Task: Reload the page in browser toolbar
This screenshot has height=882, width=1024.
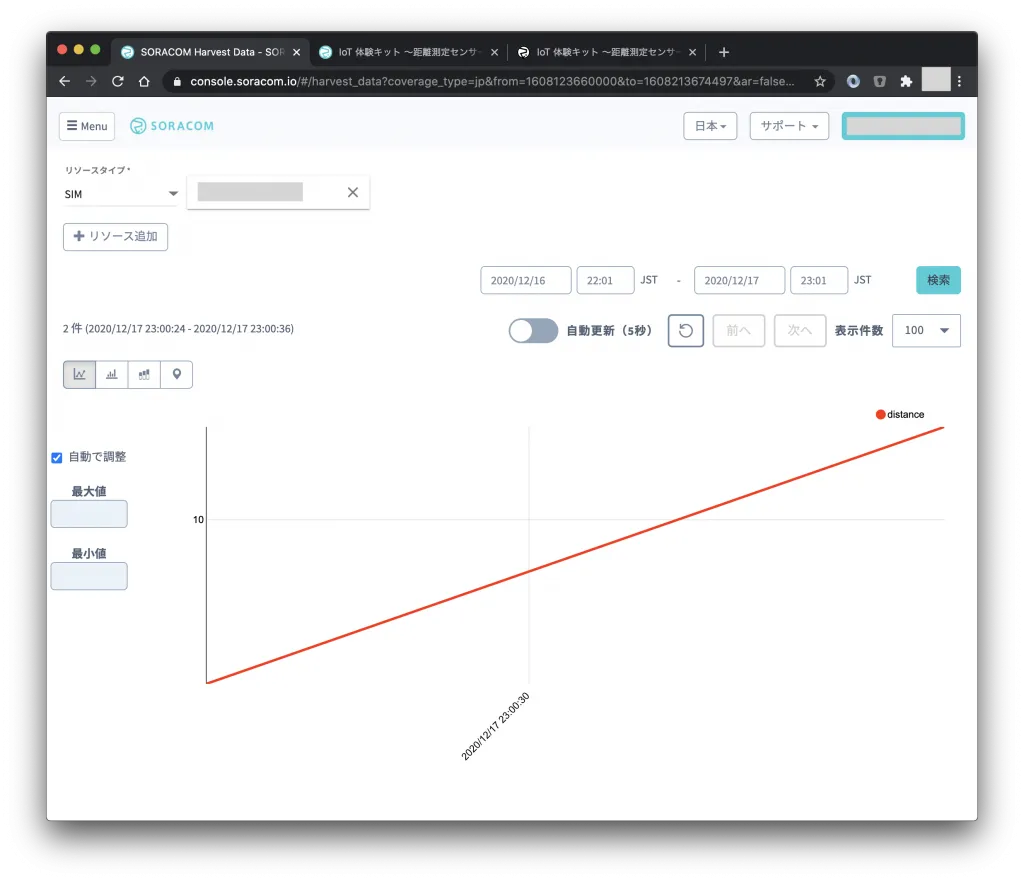Action: tap(118, 81)
